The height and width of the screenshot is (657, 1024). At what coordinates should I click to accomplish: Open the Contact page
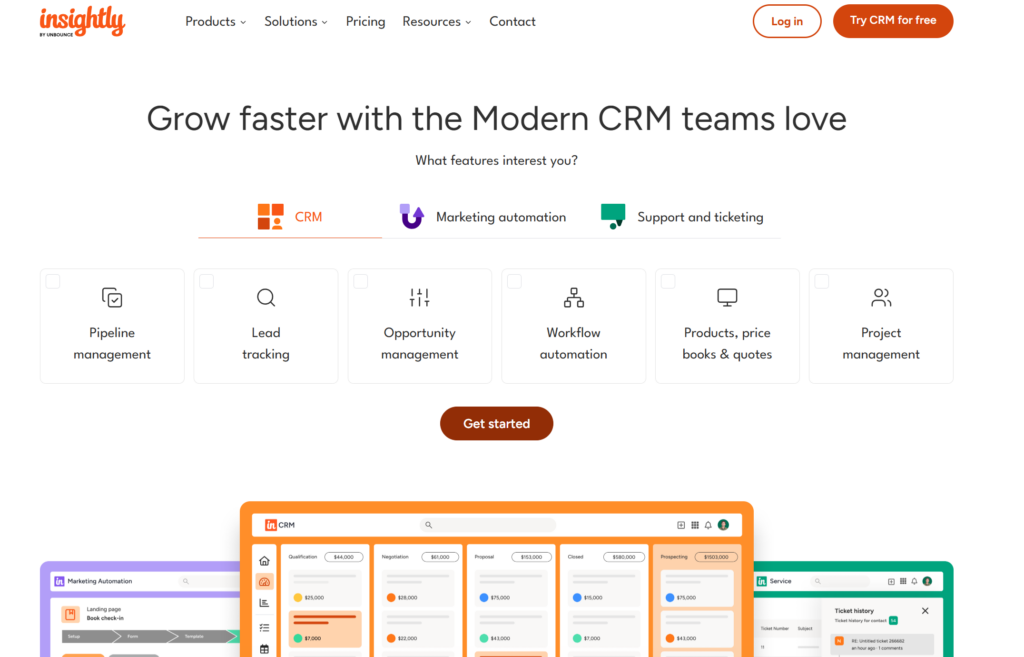pos(513,22)
